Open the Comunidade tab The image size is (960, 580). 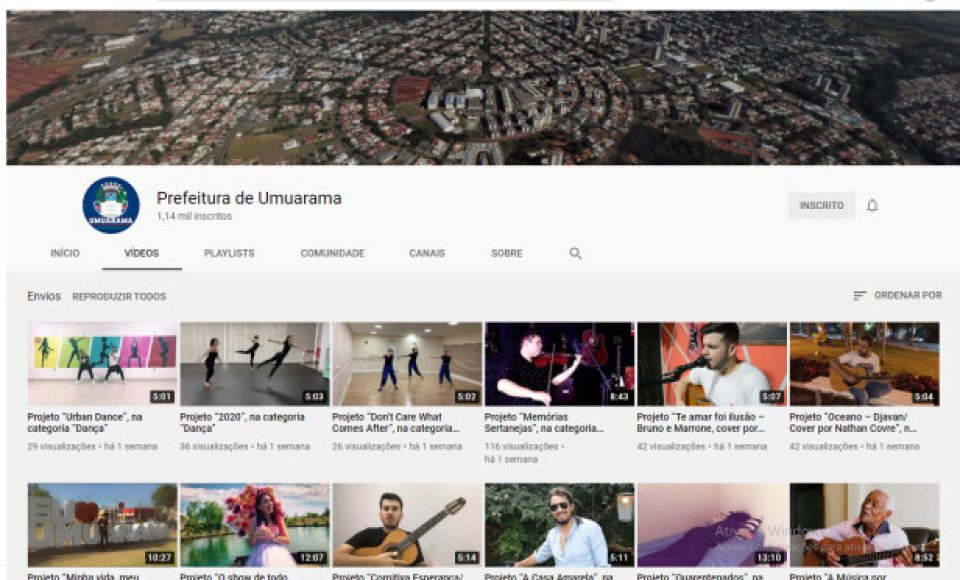[332, 253]
